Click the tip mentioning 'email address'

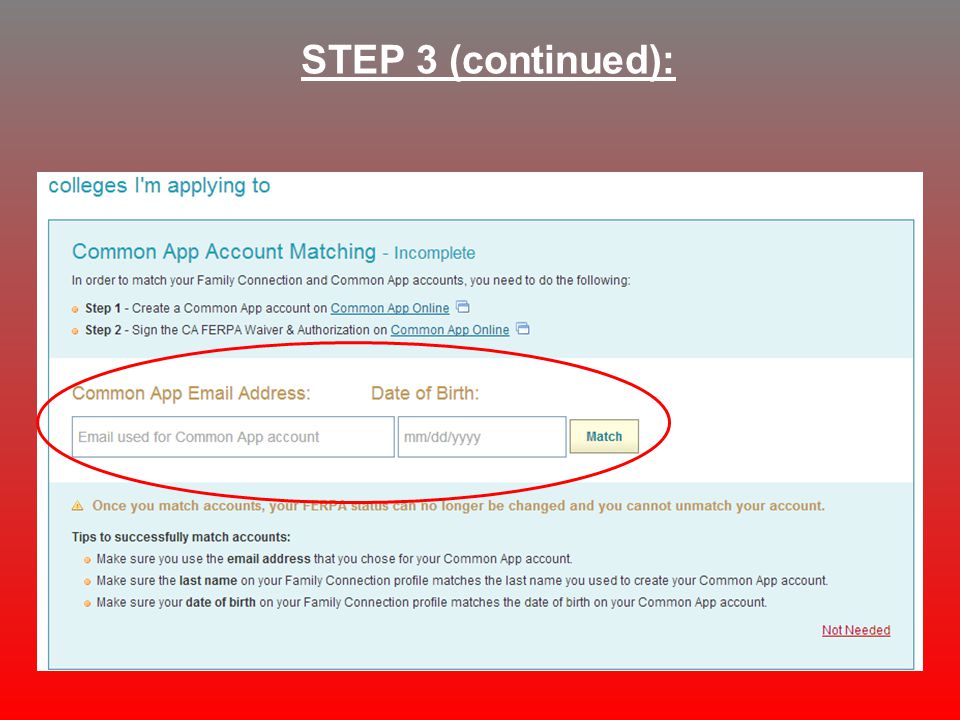[334, 559]
